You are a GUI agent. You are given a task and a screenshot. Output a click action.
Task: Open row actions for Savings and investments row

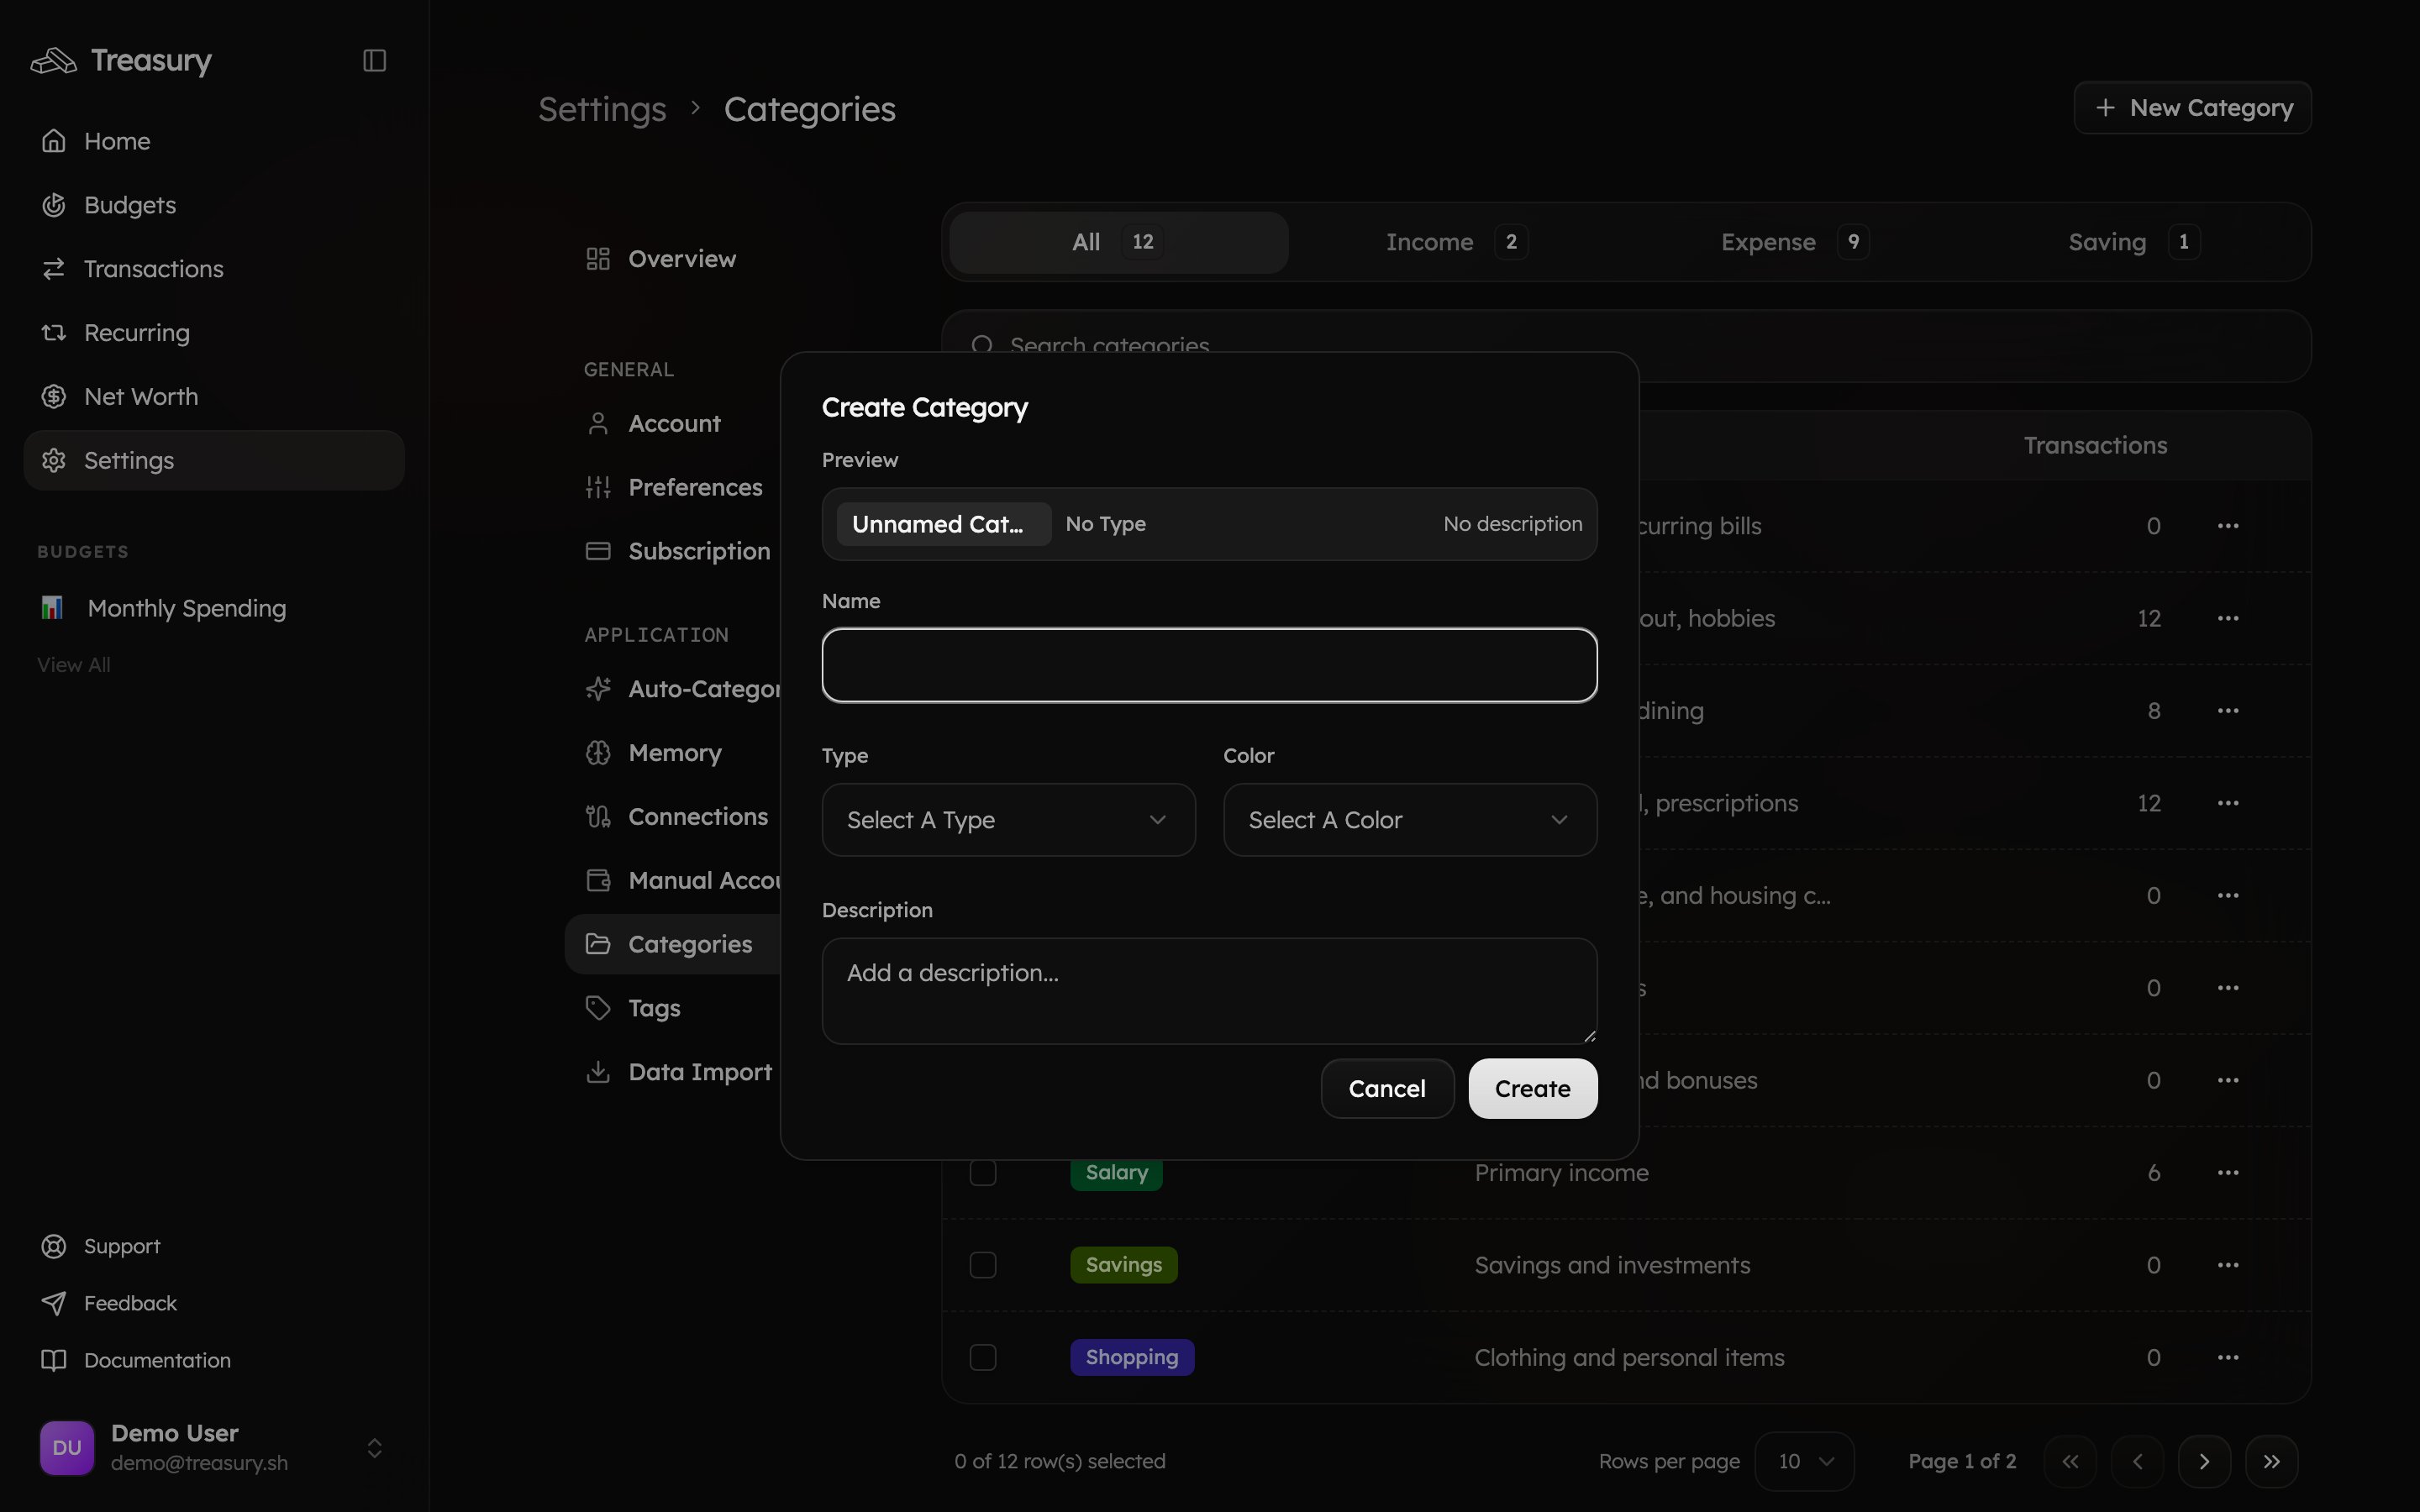[2228, 1265]
